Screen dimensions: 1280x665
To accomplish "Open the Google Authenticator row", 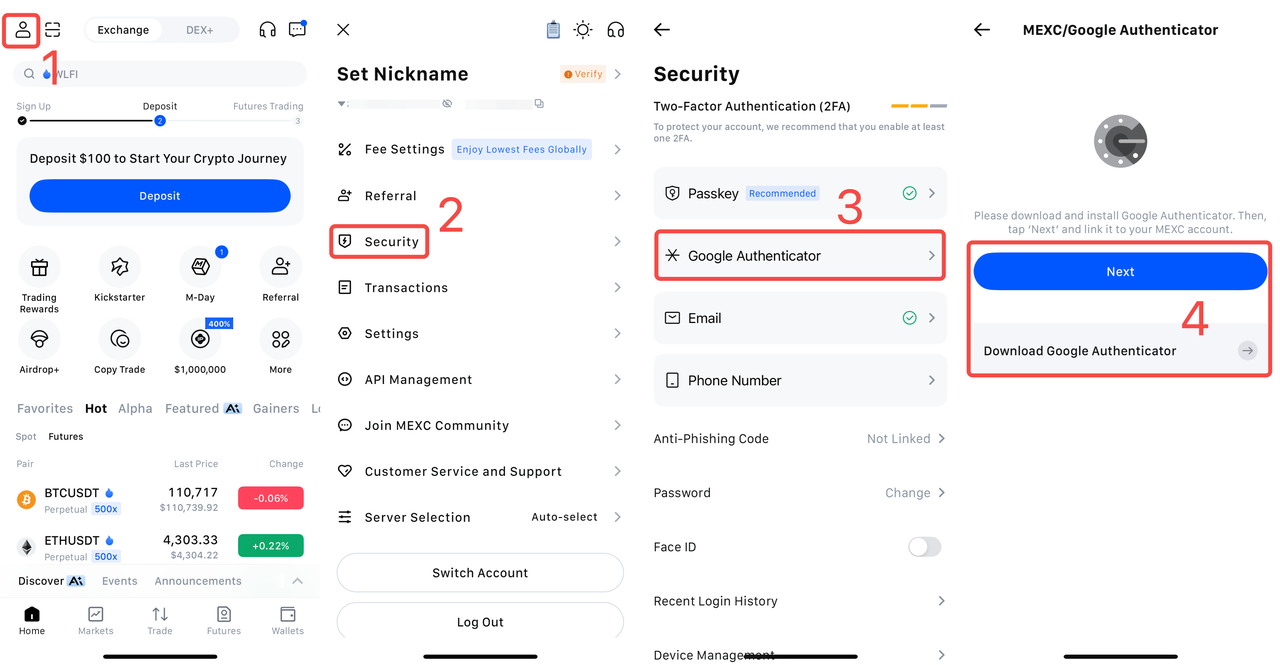I will [800, 256].
